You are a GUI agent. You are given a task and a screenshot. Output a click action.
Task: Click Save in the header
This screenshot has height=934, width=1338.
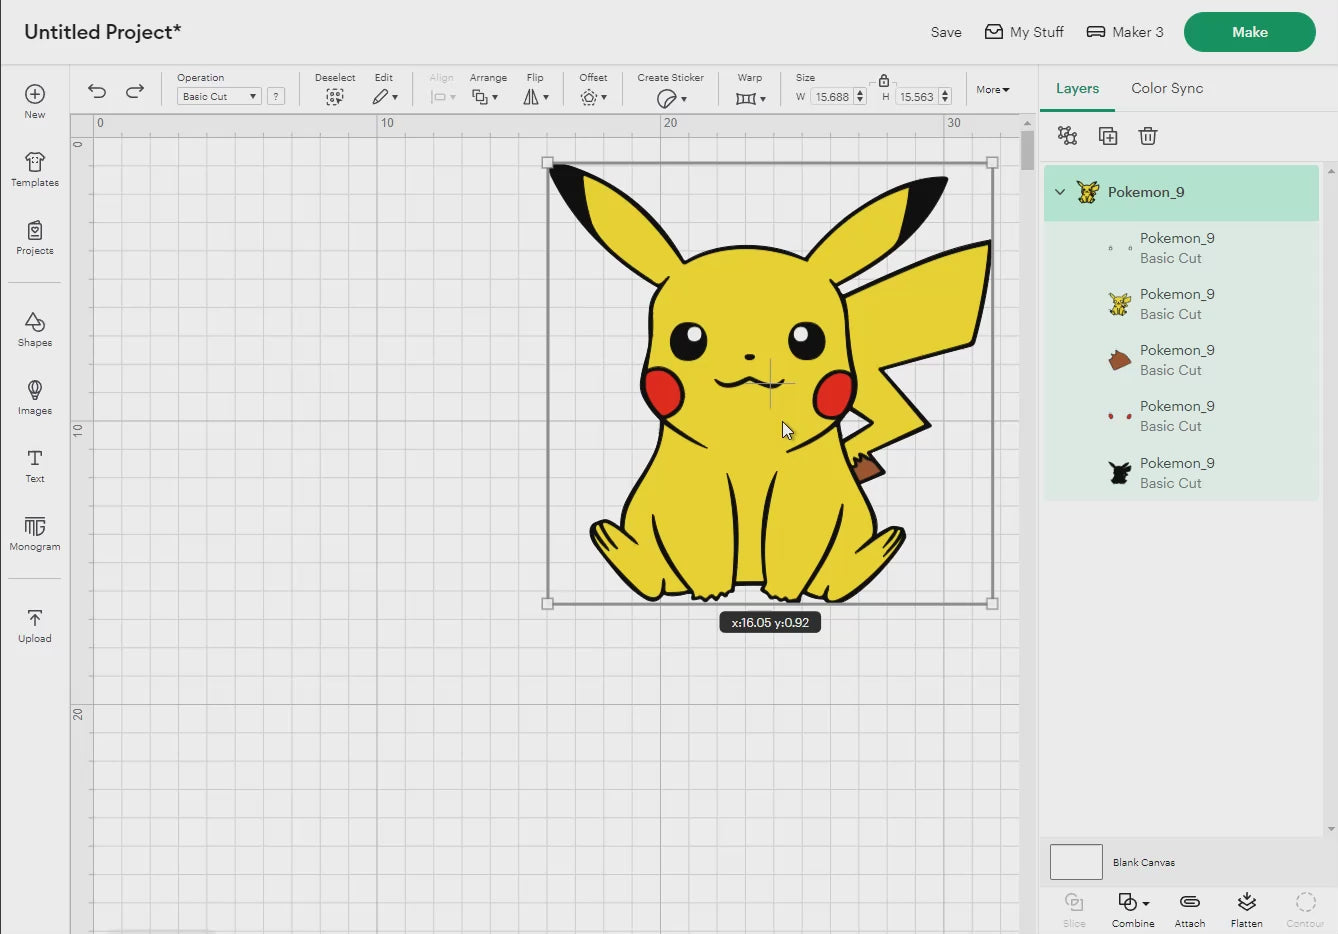tap(946, 32)
